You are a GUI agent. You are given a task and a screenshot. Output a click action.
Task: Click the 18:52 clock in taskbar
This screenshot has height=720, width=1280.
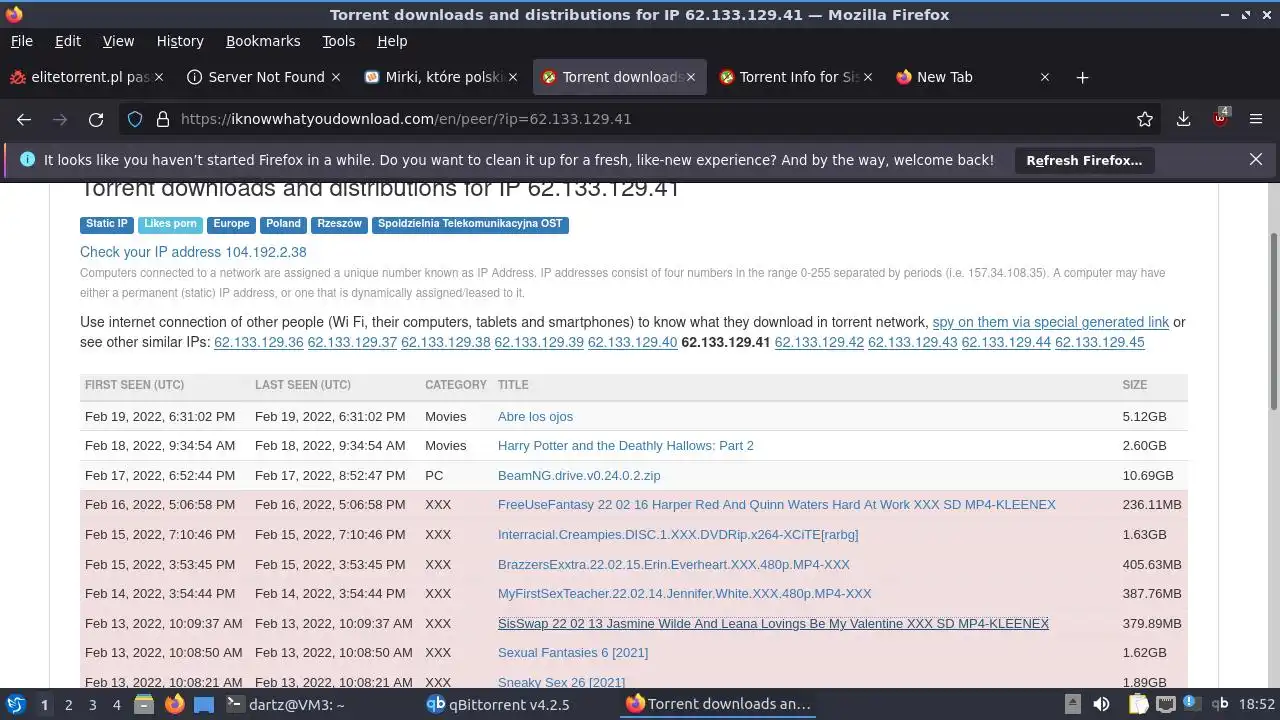1257,704
